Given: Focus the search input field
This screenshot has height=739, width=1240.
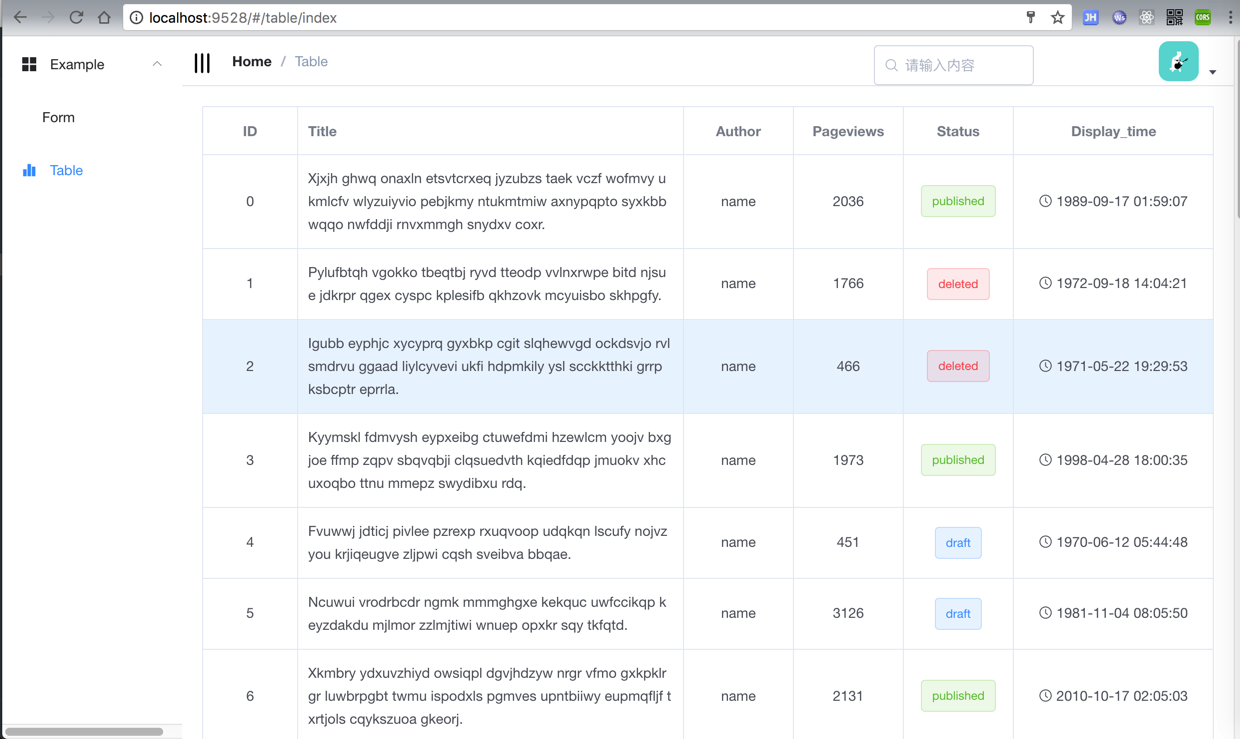Looking at the screenshot, I should pyautogui.click(x=962, y=65).
